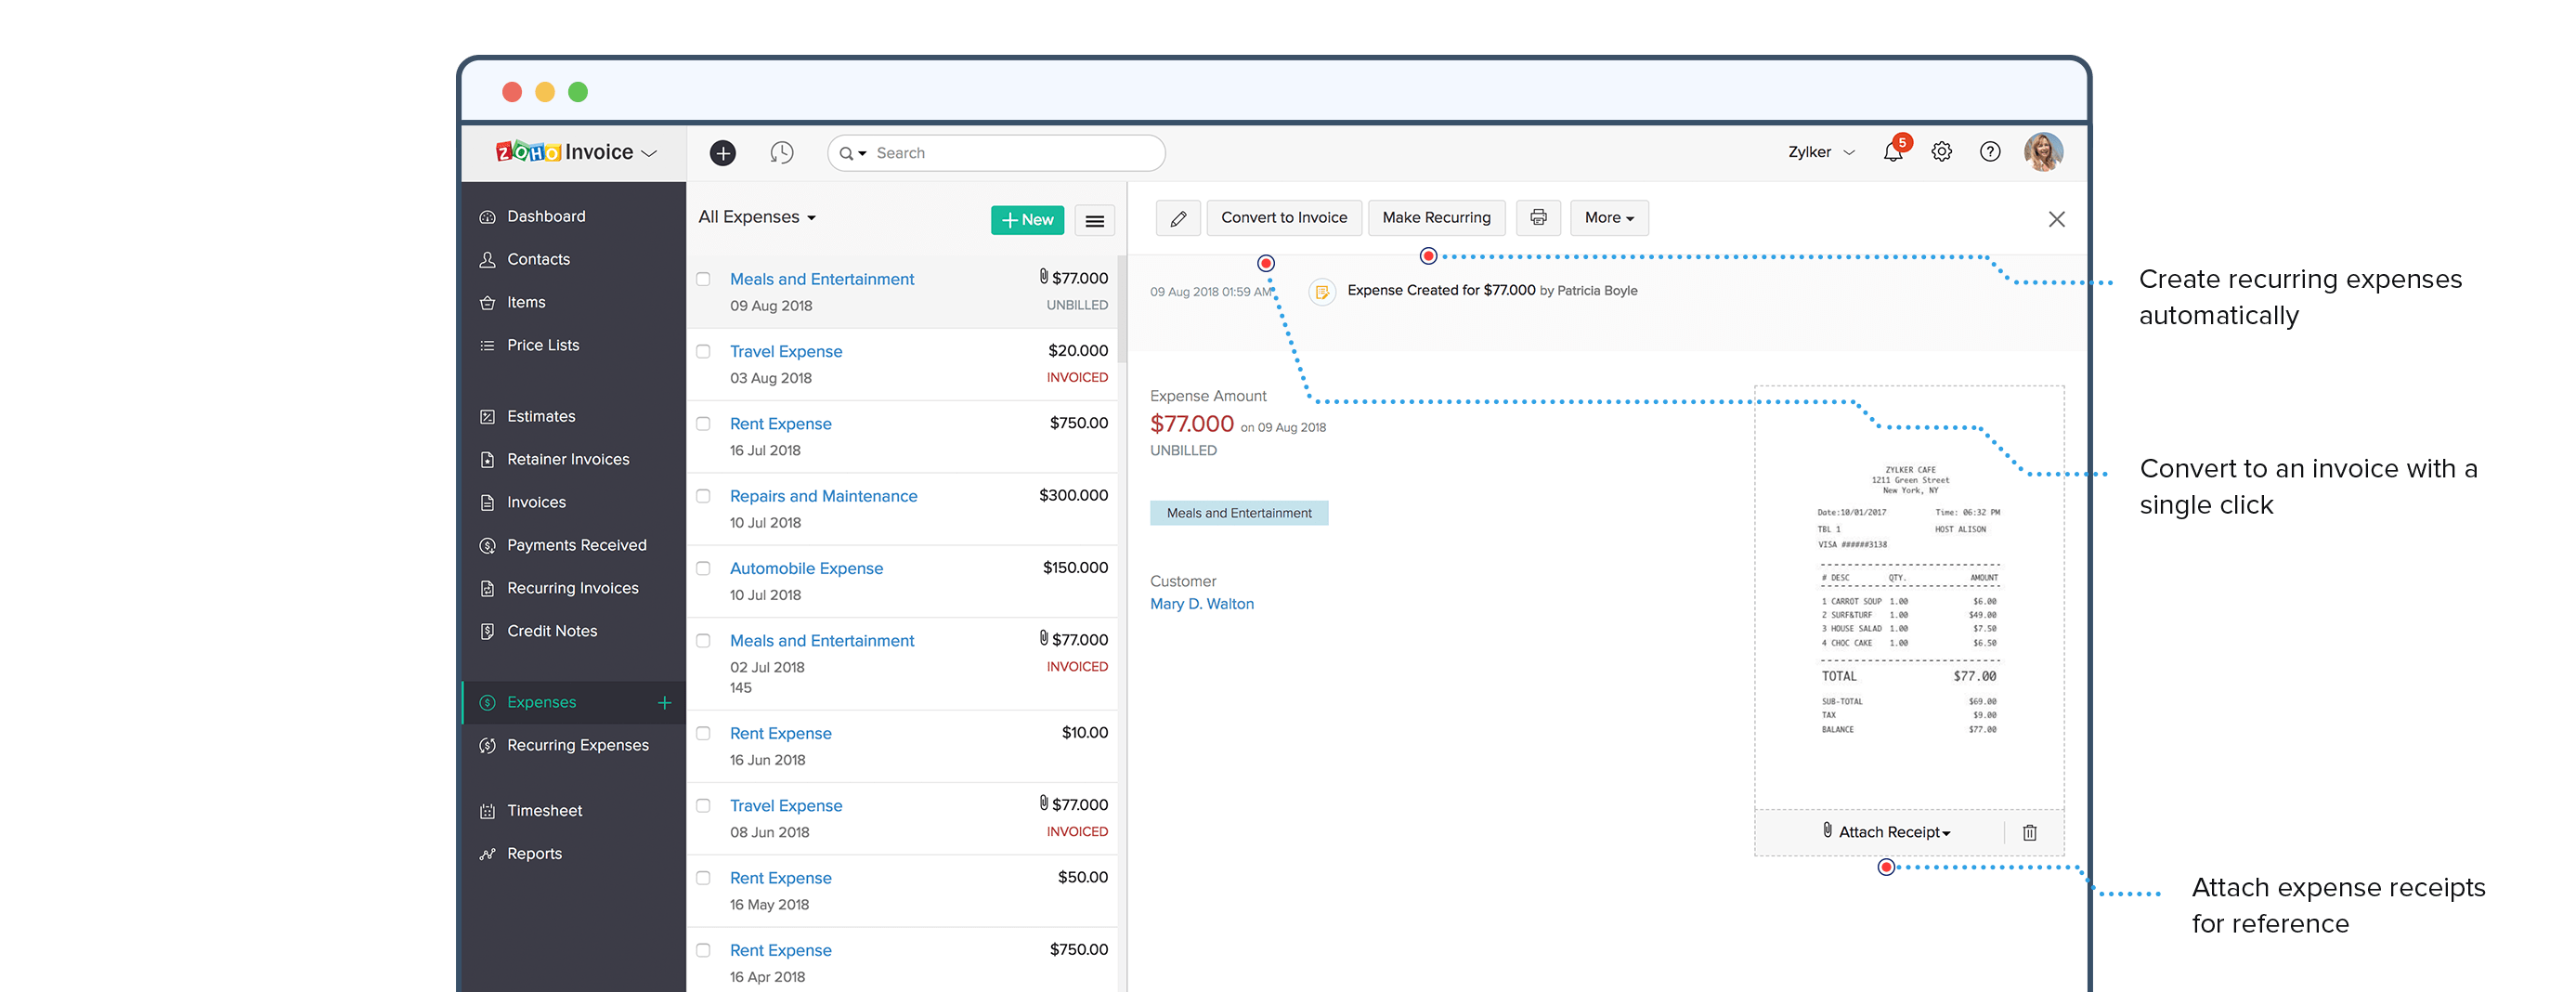This screenshot has width=2576, height=992.
Task: Tick checkbox for Rent Expense 16 Jun 2018
Action: (x=703, y=734)
